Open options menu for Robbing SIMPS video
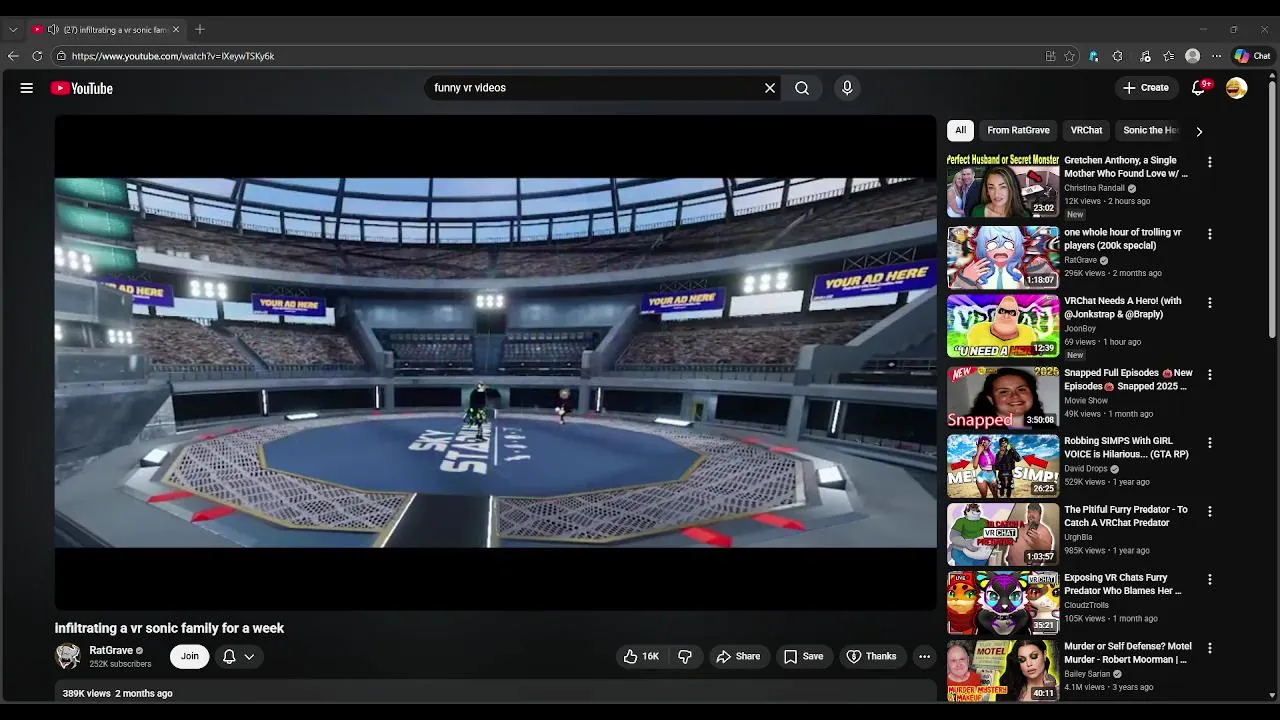1280x720 pixels. (1209, 442)
